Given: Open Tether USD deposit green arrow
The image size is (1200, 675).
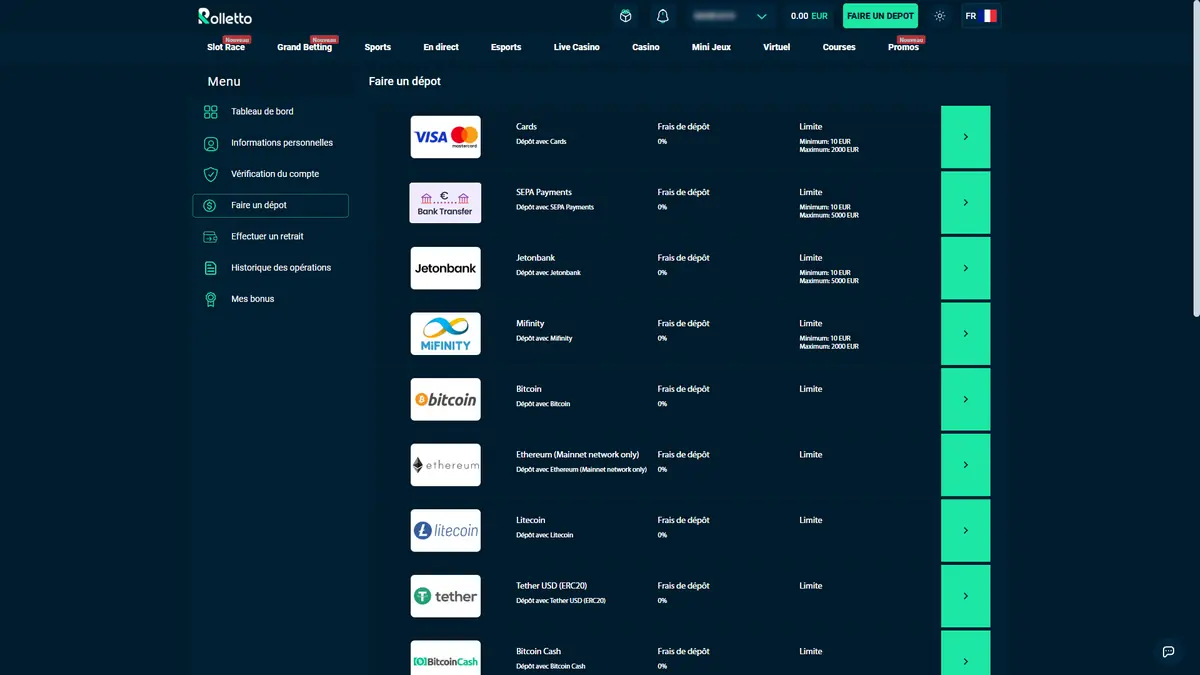Looking at the screenshot, I should tap(965, 596).
